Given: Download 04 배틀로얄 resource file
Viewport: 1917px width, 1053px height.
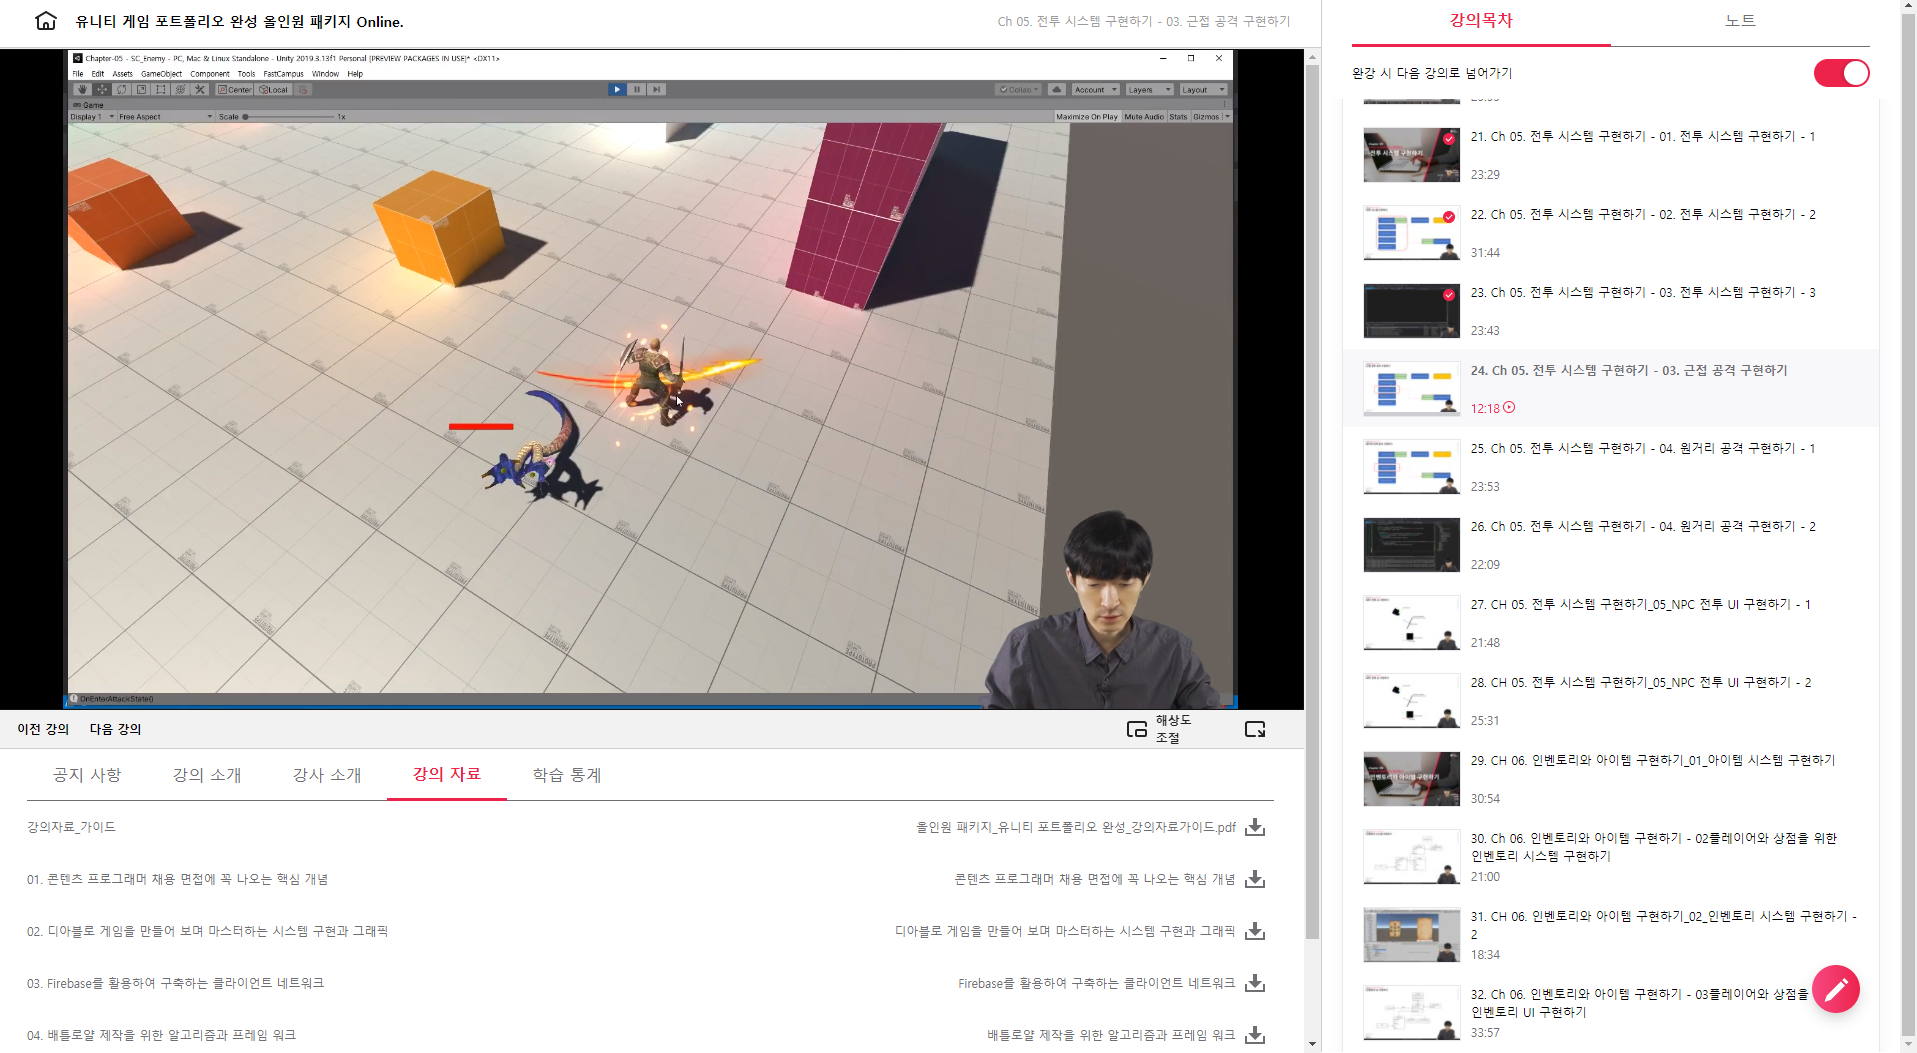Looking at the screenshot, I should [x=1255, y=1035].
